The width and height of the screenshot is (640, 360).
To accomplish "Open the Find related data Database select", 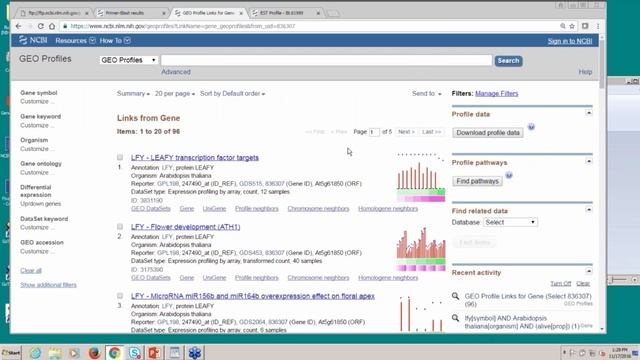I will click(x=510, y=222).
